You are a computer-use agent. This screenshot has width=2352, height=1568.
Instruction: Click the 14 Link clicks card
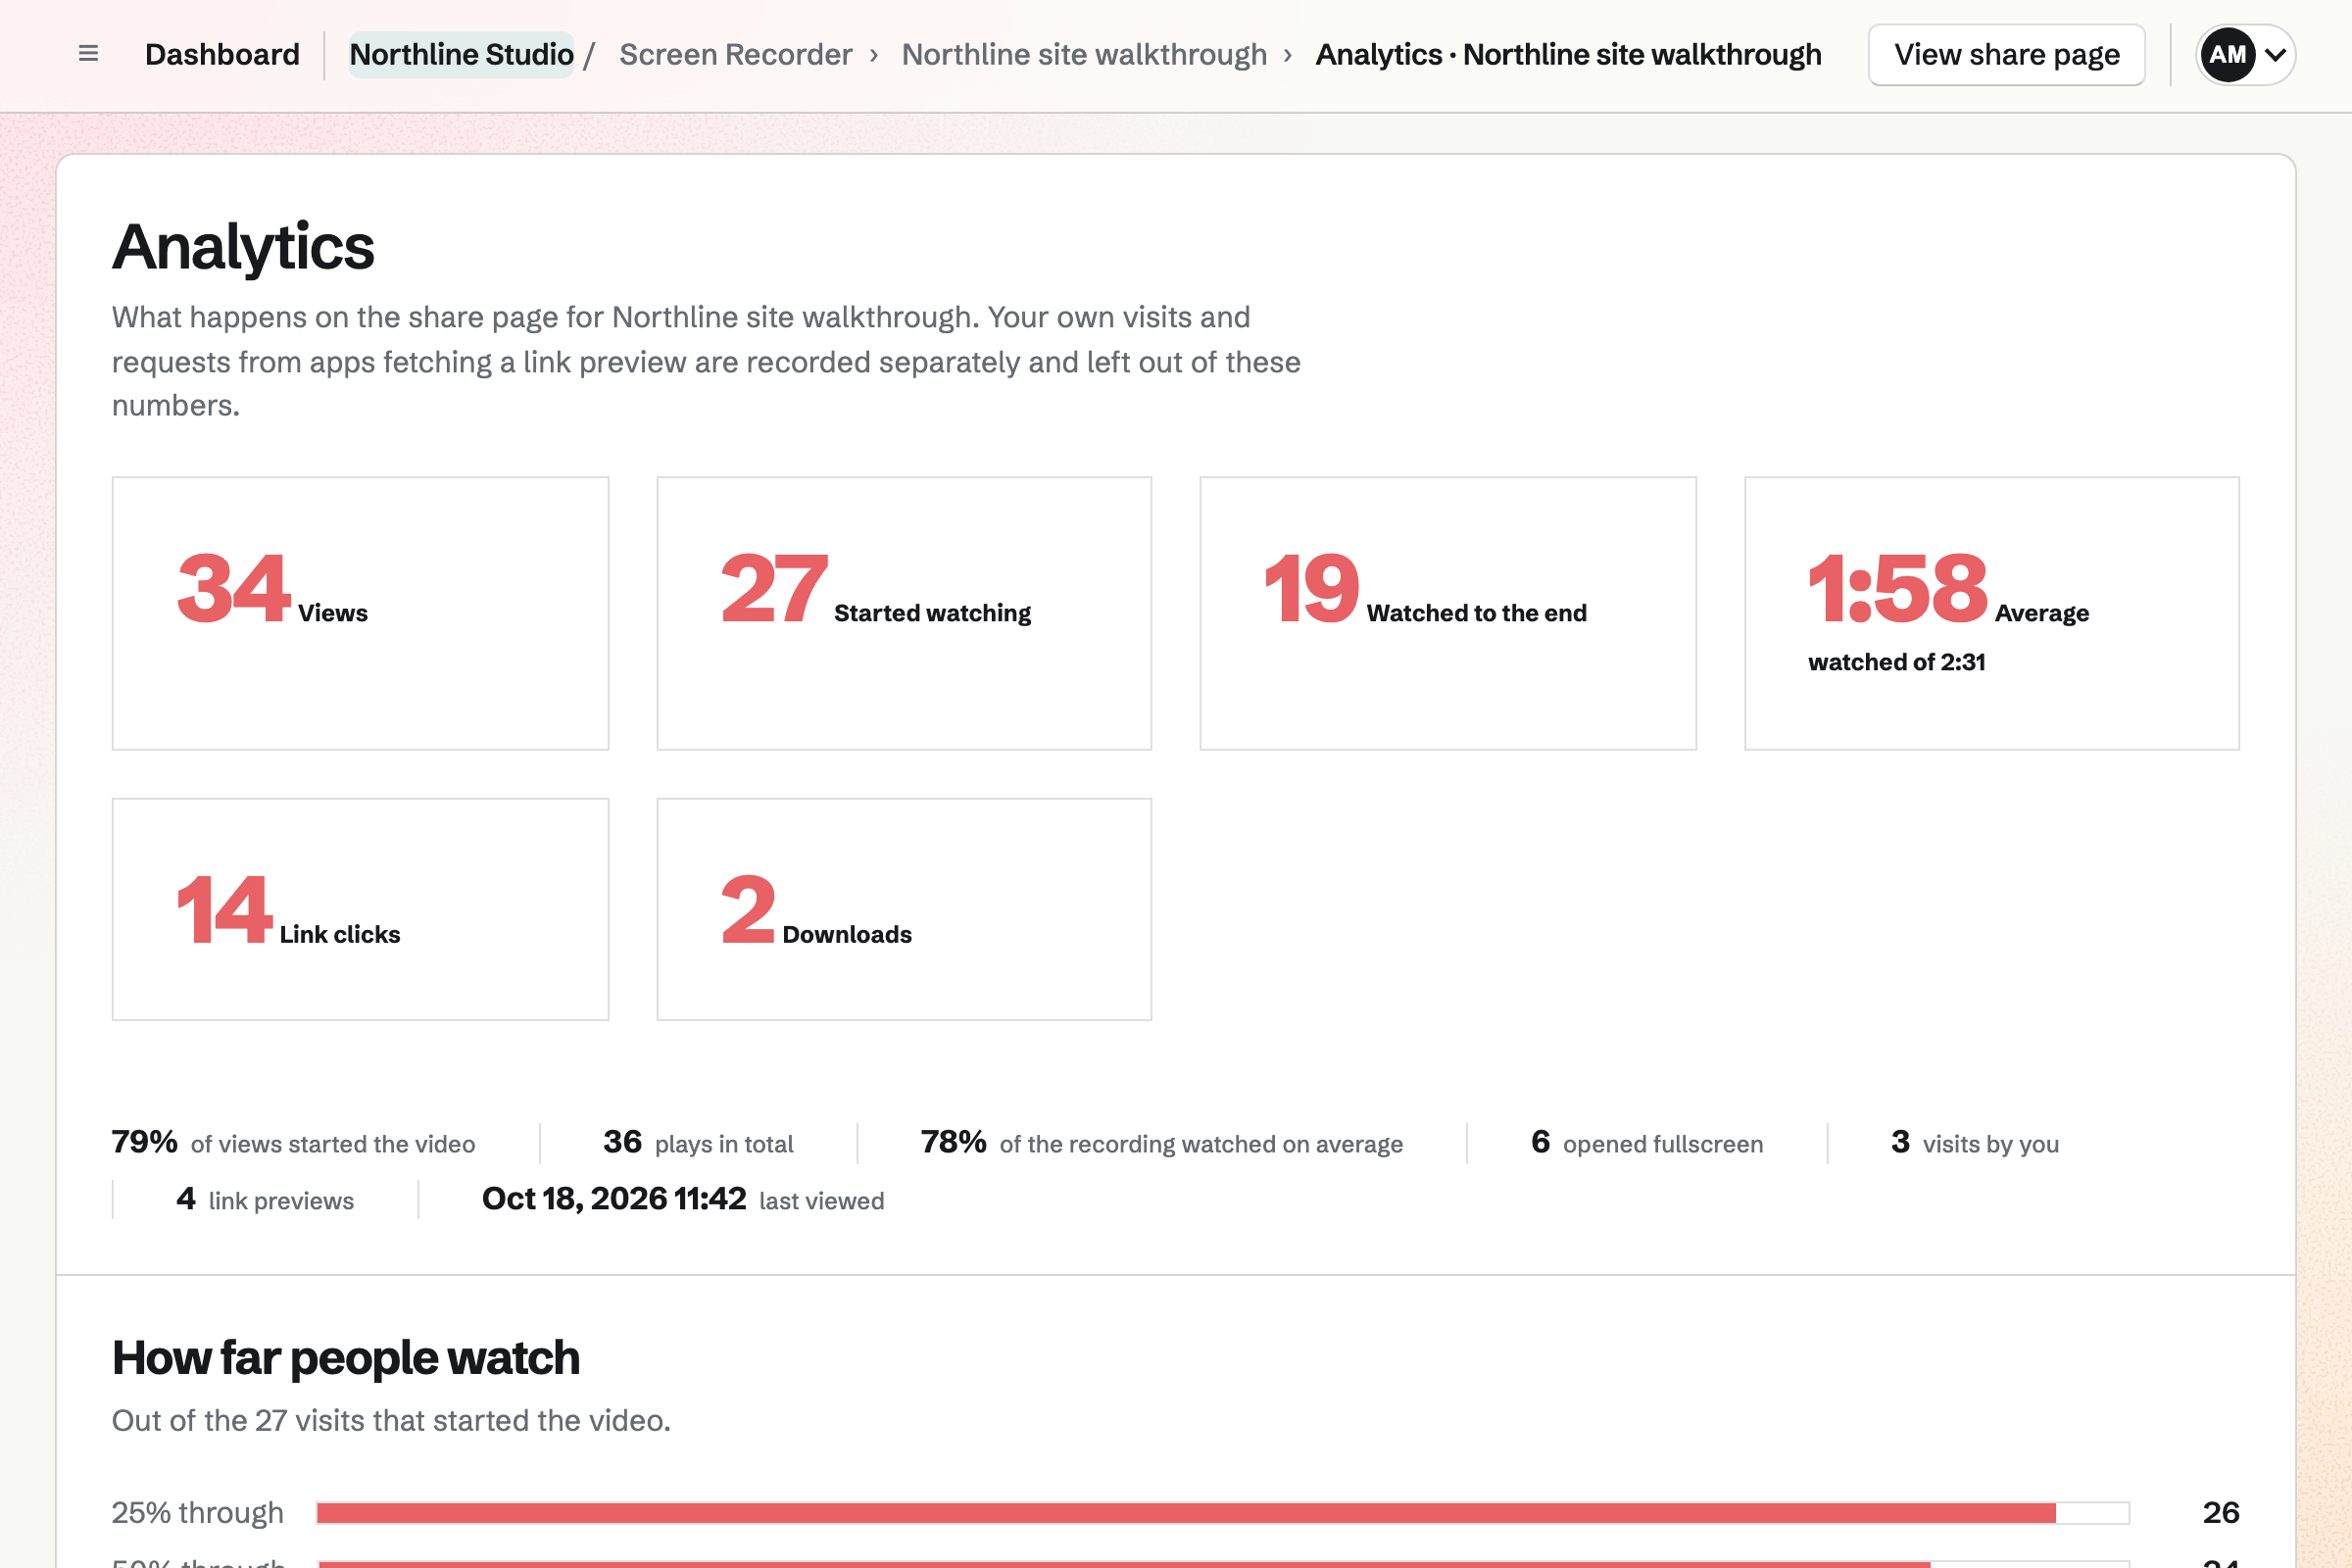360,909
